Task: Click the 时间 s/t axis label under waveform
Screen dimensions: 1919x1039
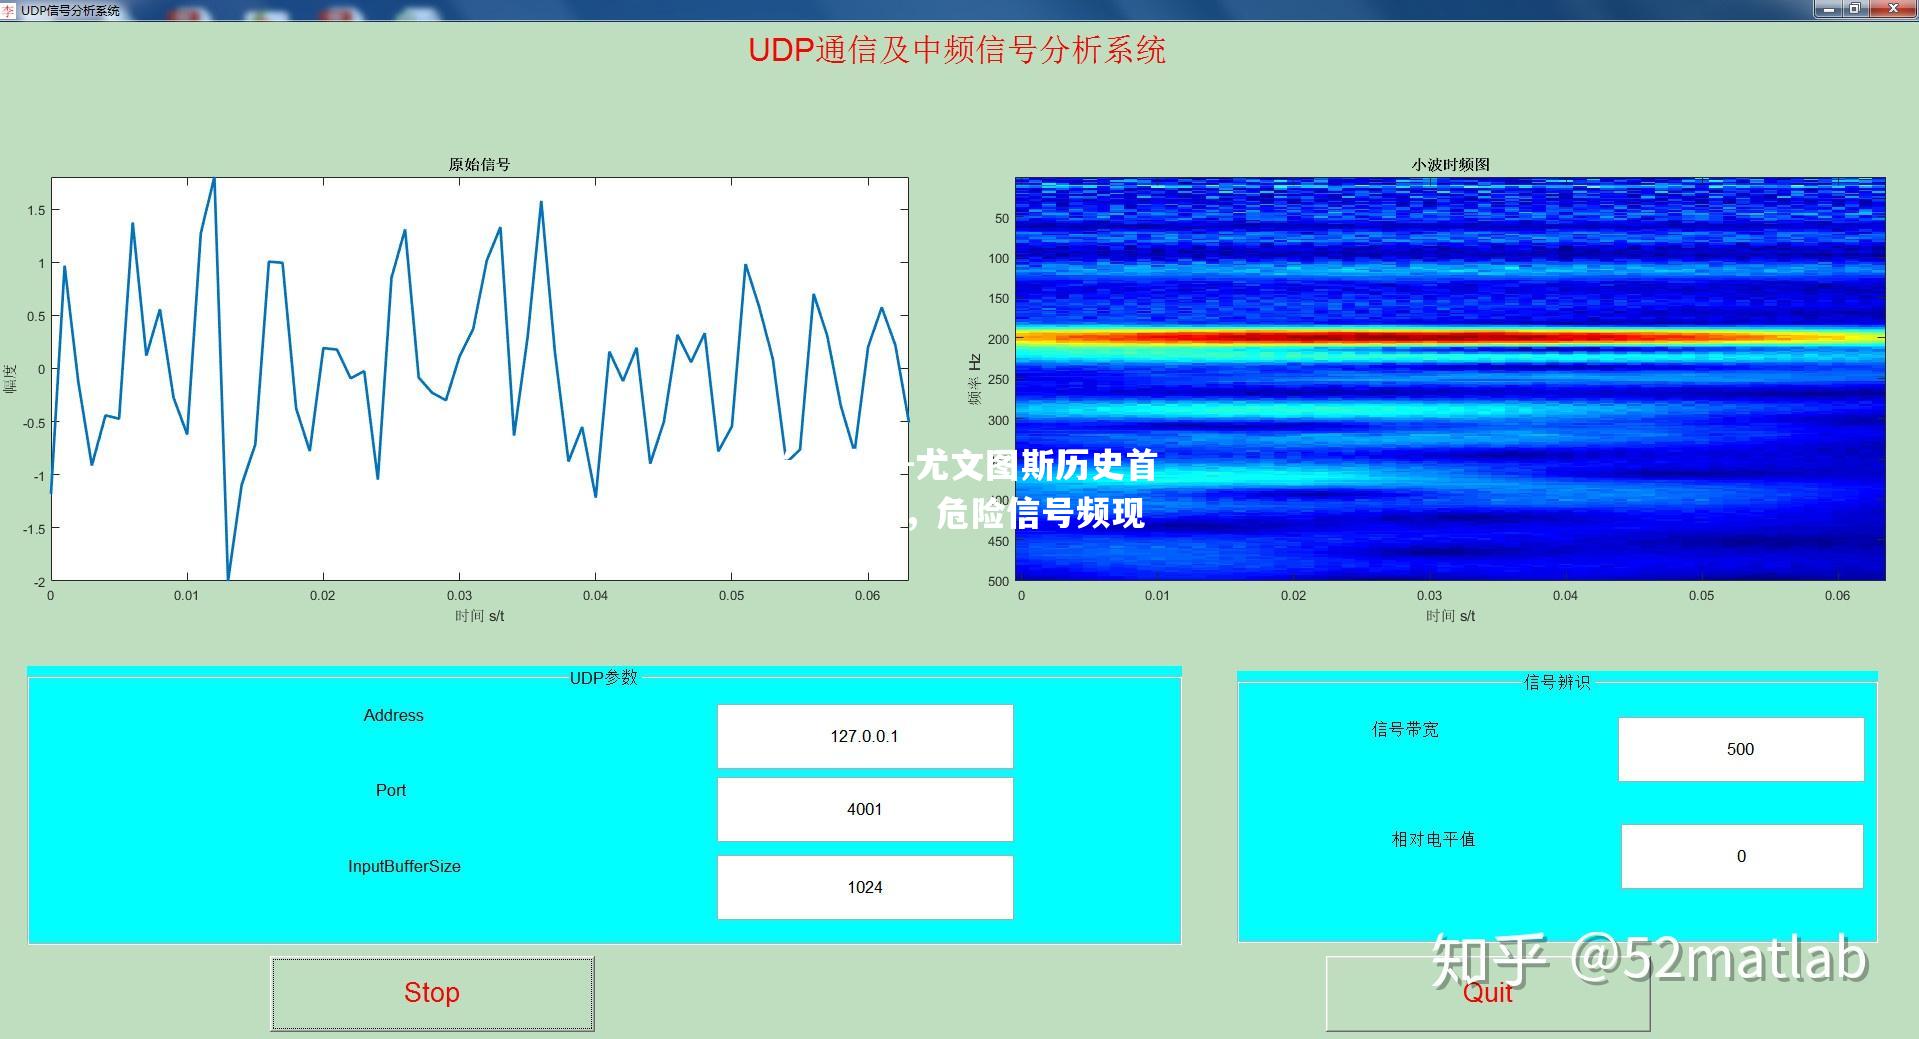Action: click(x=479, y=616)
